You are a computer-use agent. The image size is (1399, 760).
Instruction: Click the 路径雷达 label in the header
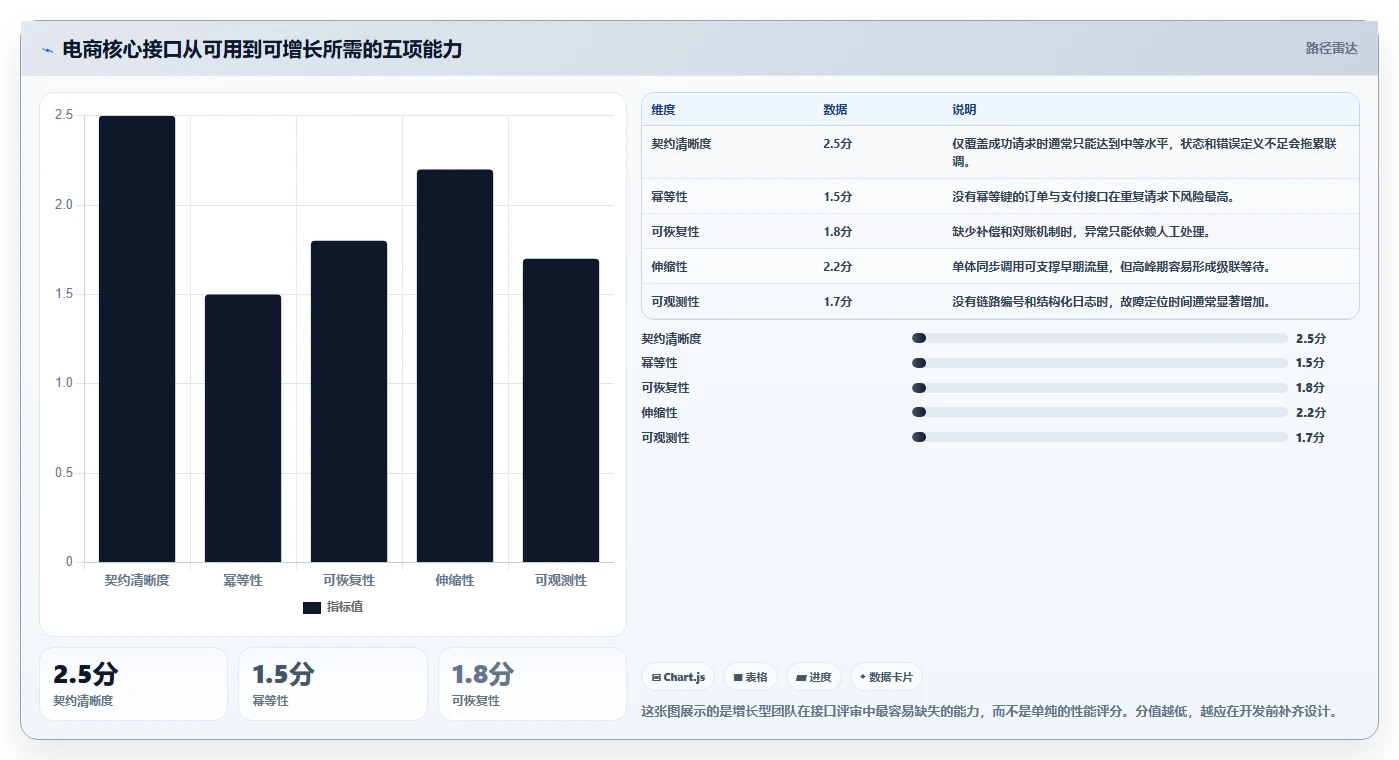point(1331,48)
